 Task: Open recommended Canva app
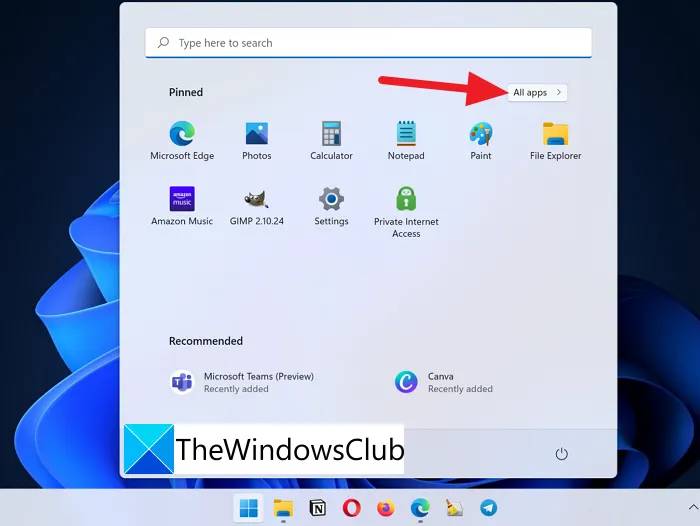tap(444, 383)
